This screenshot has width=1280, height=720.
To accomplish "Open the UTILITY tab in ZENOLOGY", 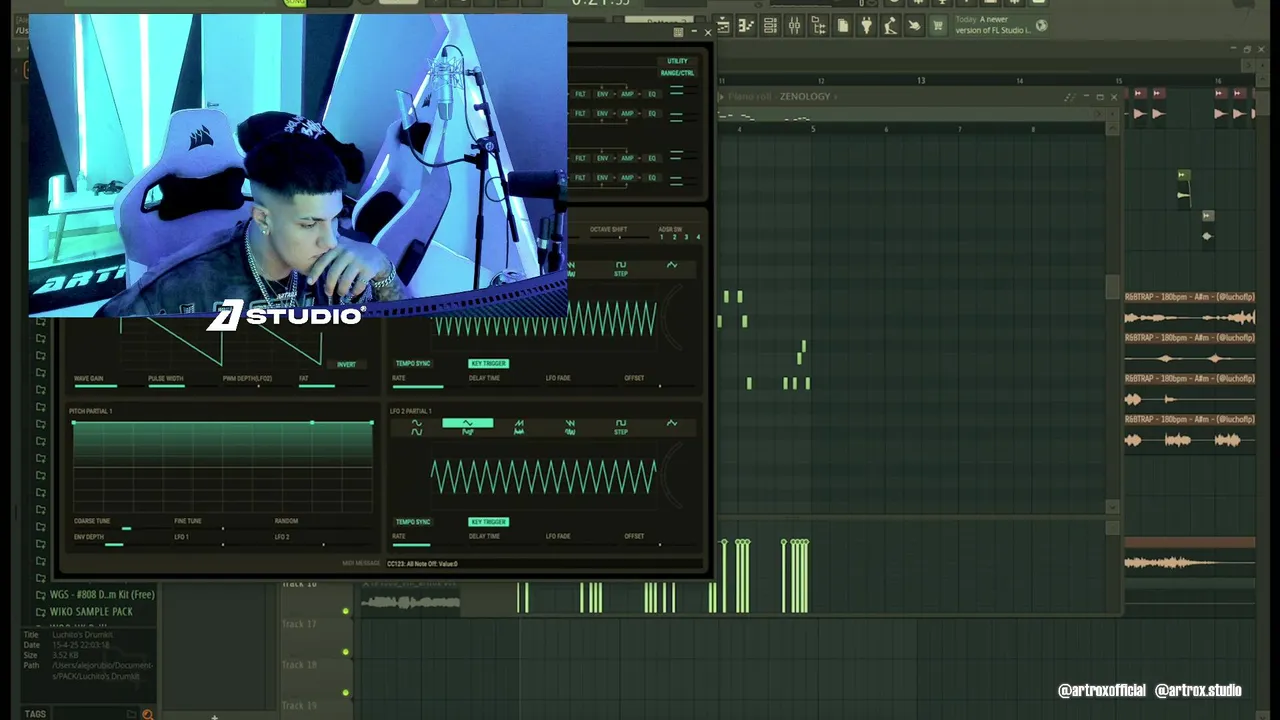I will tap(677, 61).
